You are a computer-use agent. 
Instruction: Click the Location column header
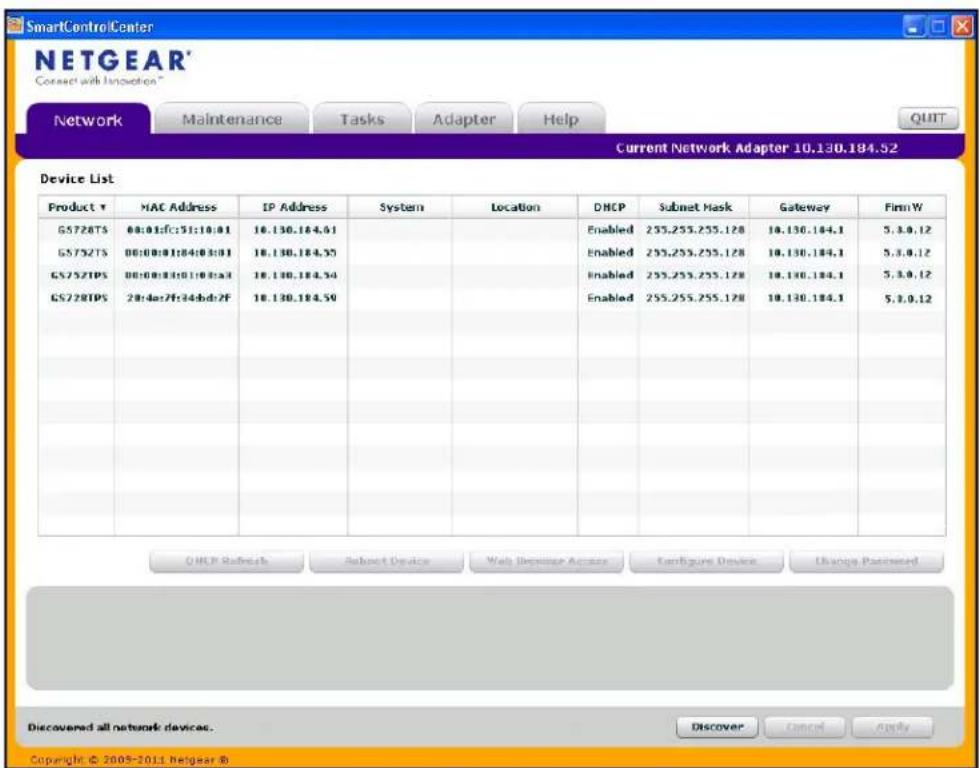[x=515, y=207]
